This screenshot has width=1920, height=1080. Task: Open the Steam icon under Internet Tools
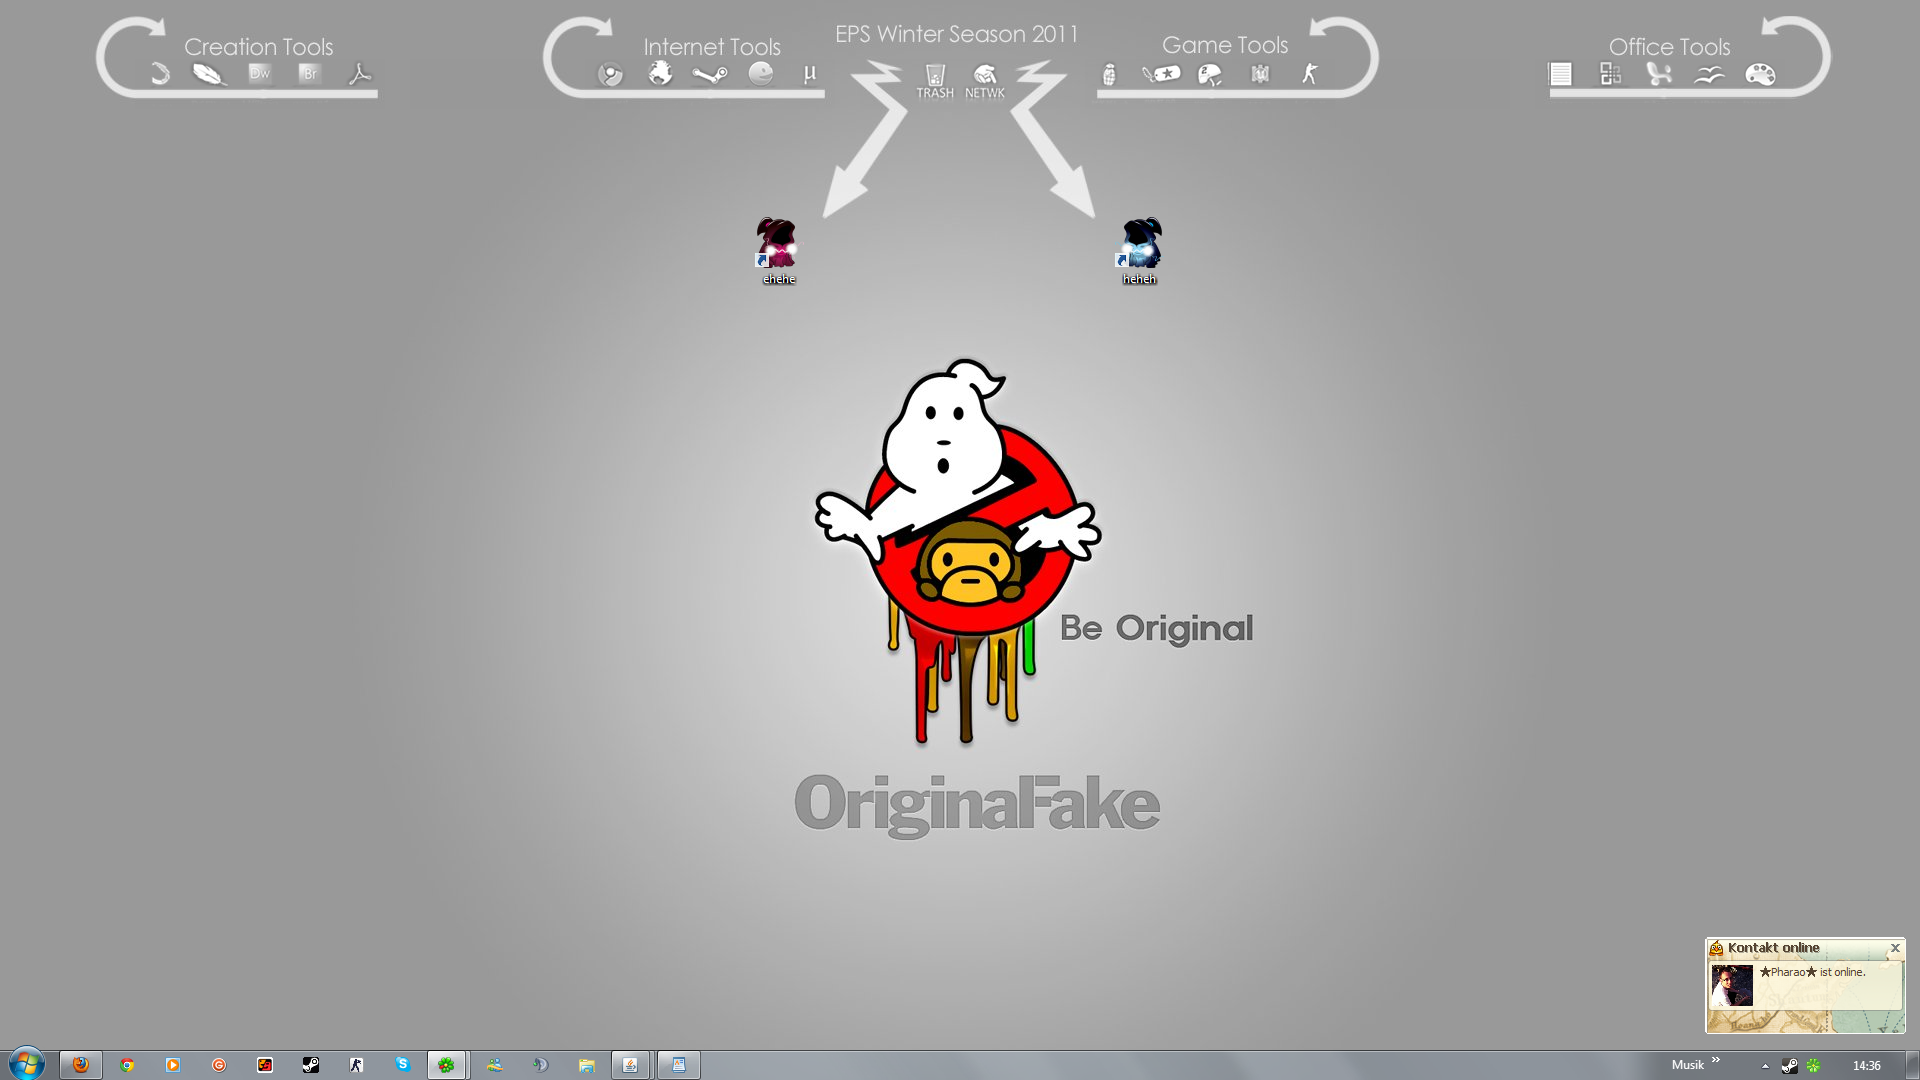pos(709,74)
